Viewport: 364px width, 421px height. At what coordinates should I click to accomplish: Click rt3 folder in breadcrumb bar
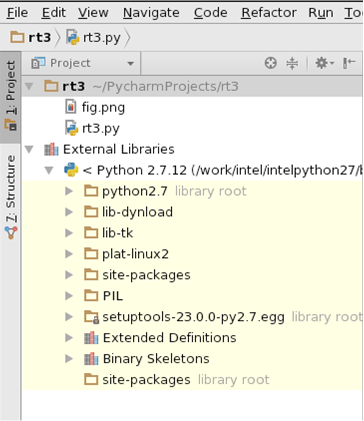[31, 37]
